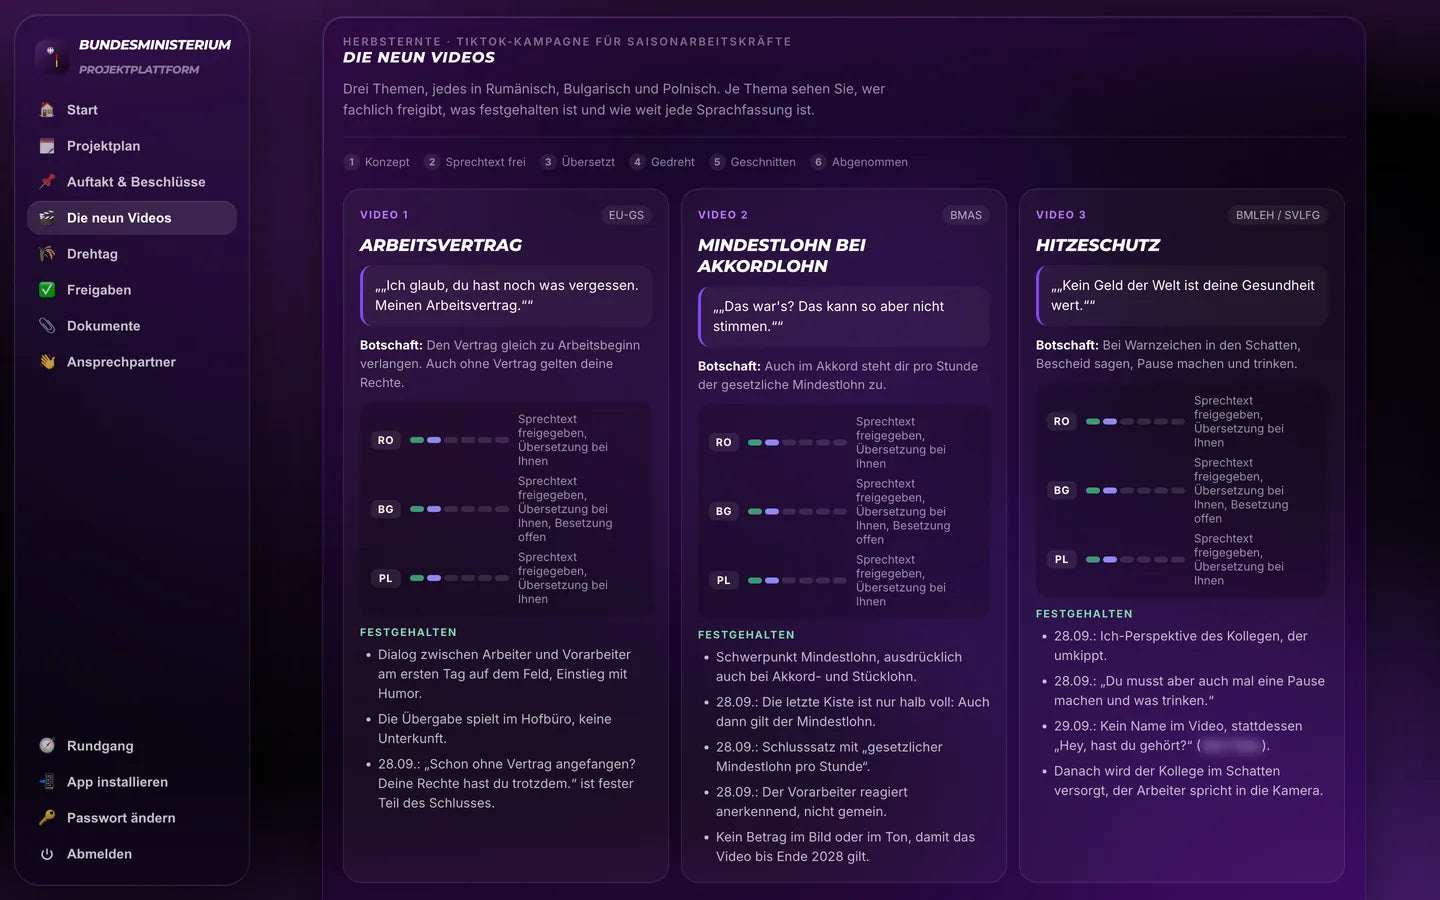
Task: Click the App installieren phone icon
Action: pos(47,782)
